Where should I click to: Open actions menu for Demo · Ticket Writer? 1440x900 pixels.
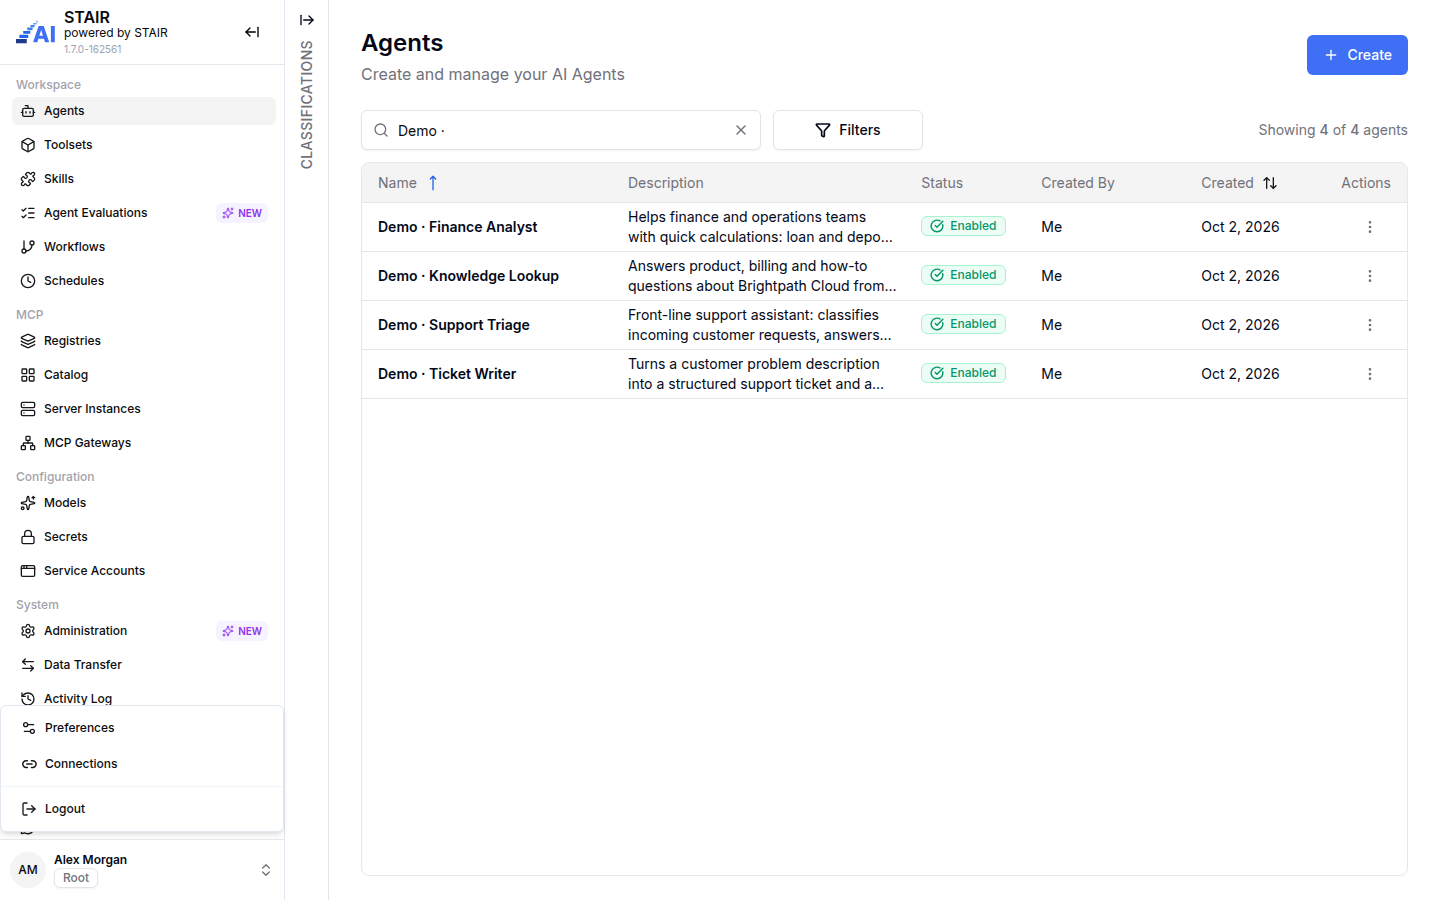coord(1370,374)
